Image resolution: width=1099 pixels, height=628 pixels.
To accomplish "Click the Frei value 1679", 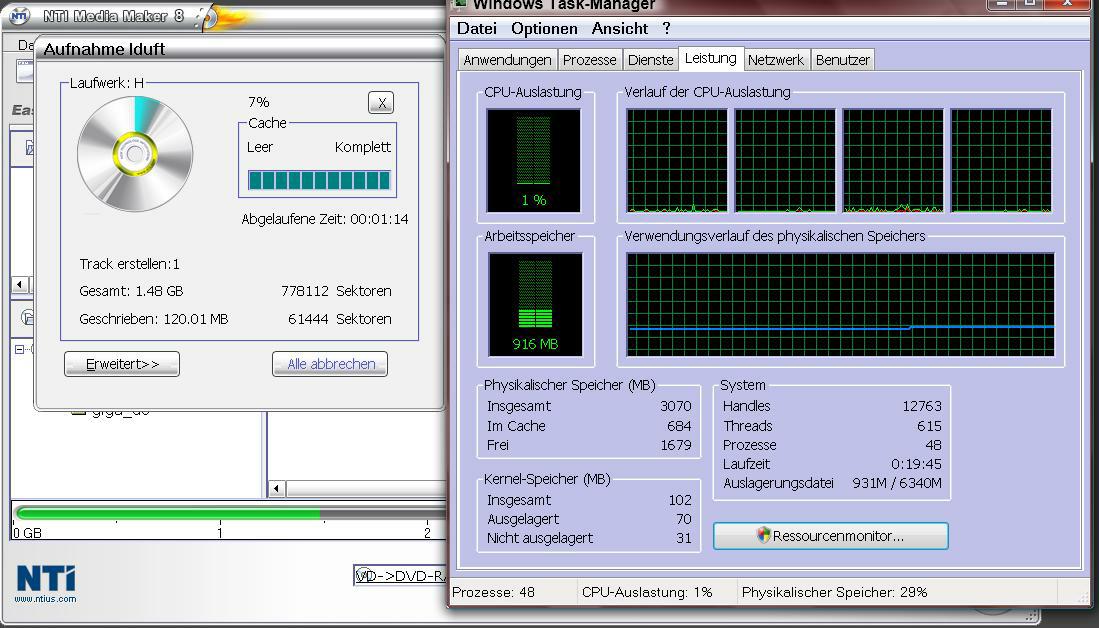I will click(x=676, y=445).
